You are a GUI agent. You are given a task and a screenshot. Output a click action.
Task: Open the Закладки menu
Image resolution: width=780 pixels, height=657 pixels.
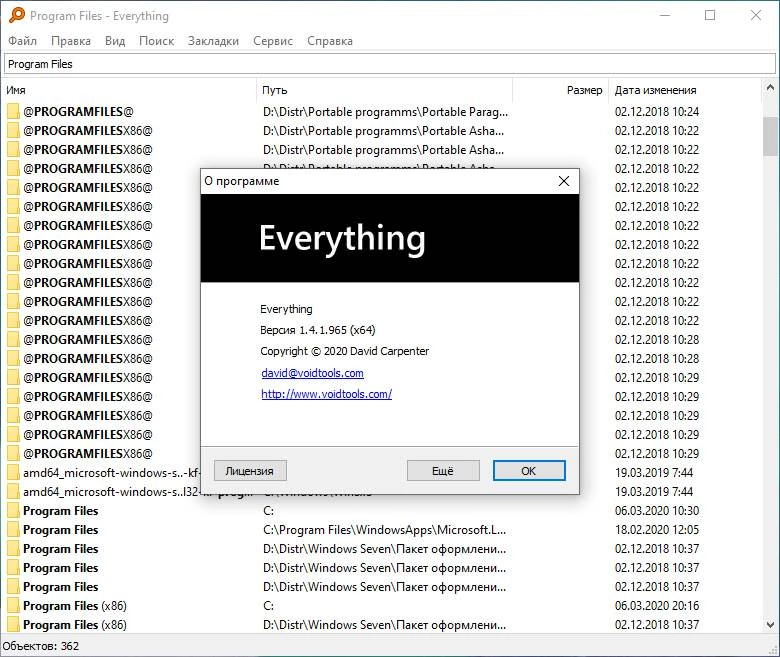pyautogui.click(x=213, y=41)
